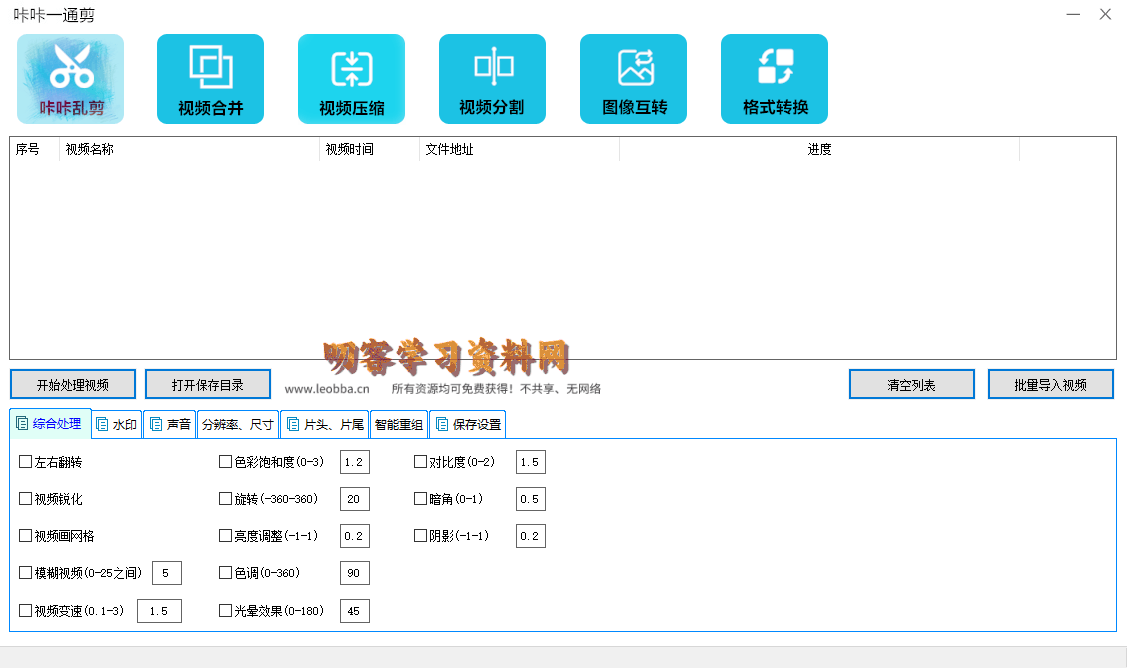Click the 开始处理视频 button
Image resolution: width=1127 pixels, height=668 pixels.
pos(73,385)
